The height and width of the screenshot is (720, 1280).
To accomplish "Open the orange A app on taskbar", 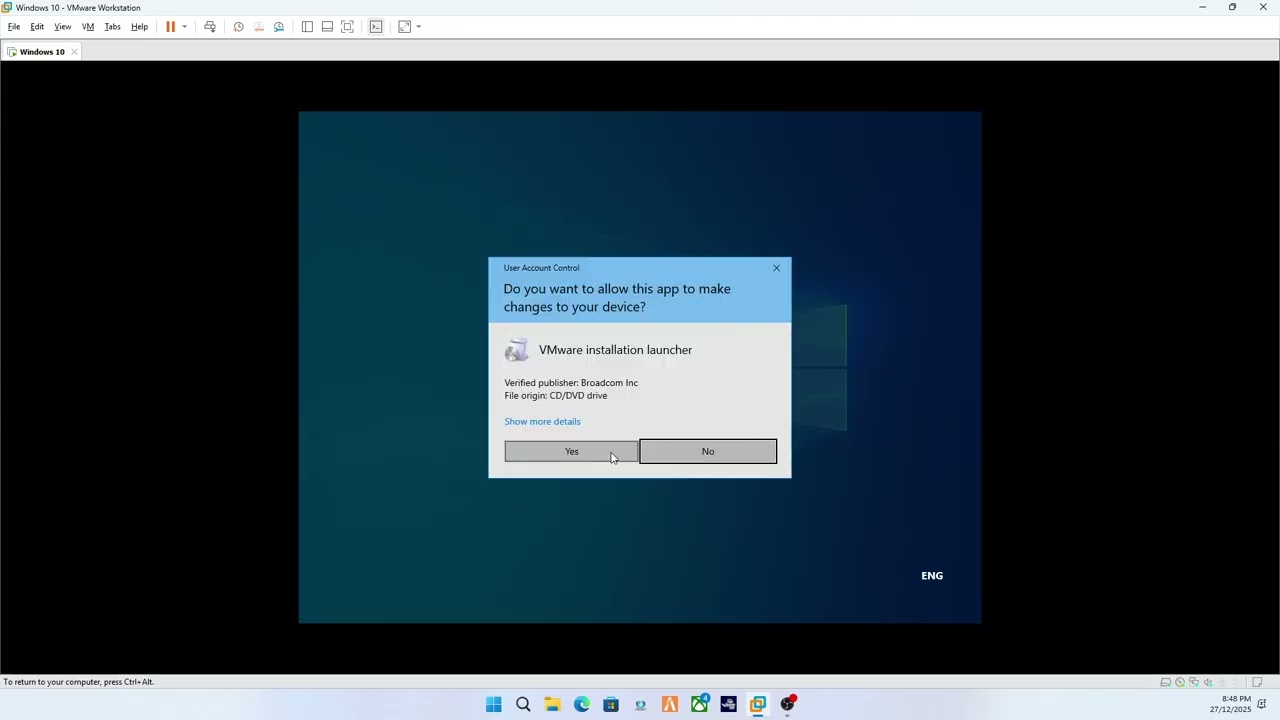I will click(x=670, y=705).
